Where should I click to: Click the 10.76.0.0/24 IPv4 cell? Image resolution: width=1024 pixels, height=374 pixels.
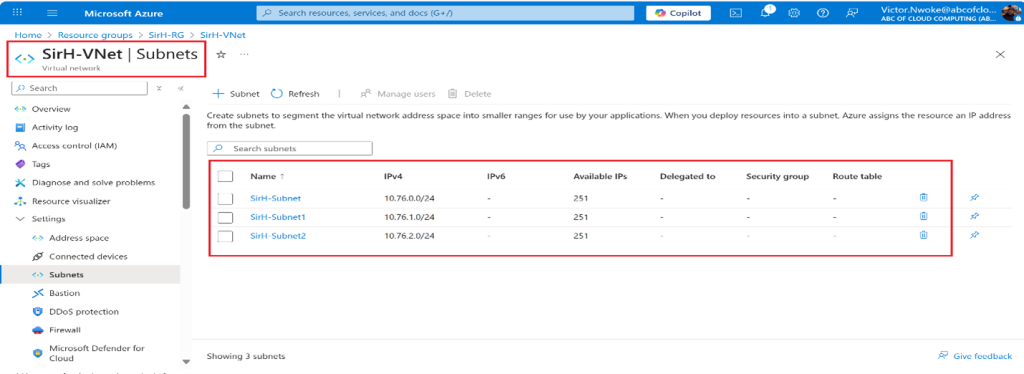(x=409, y=198)
